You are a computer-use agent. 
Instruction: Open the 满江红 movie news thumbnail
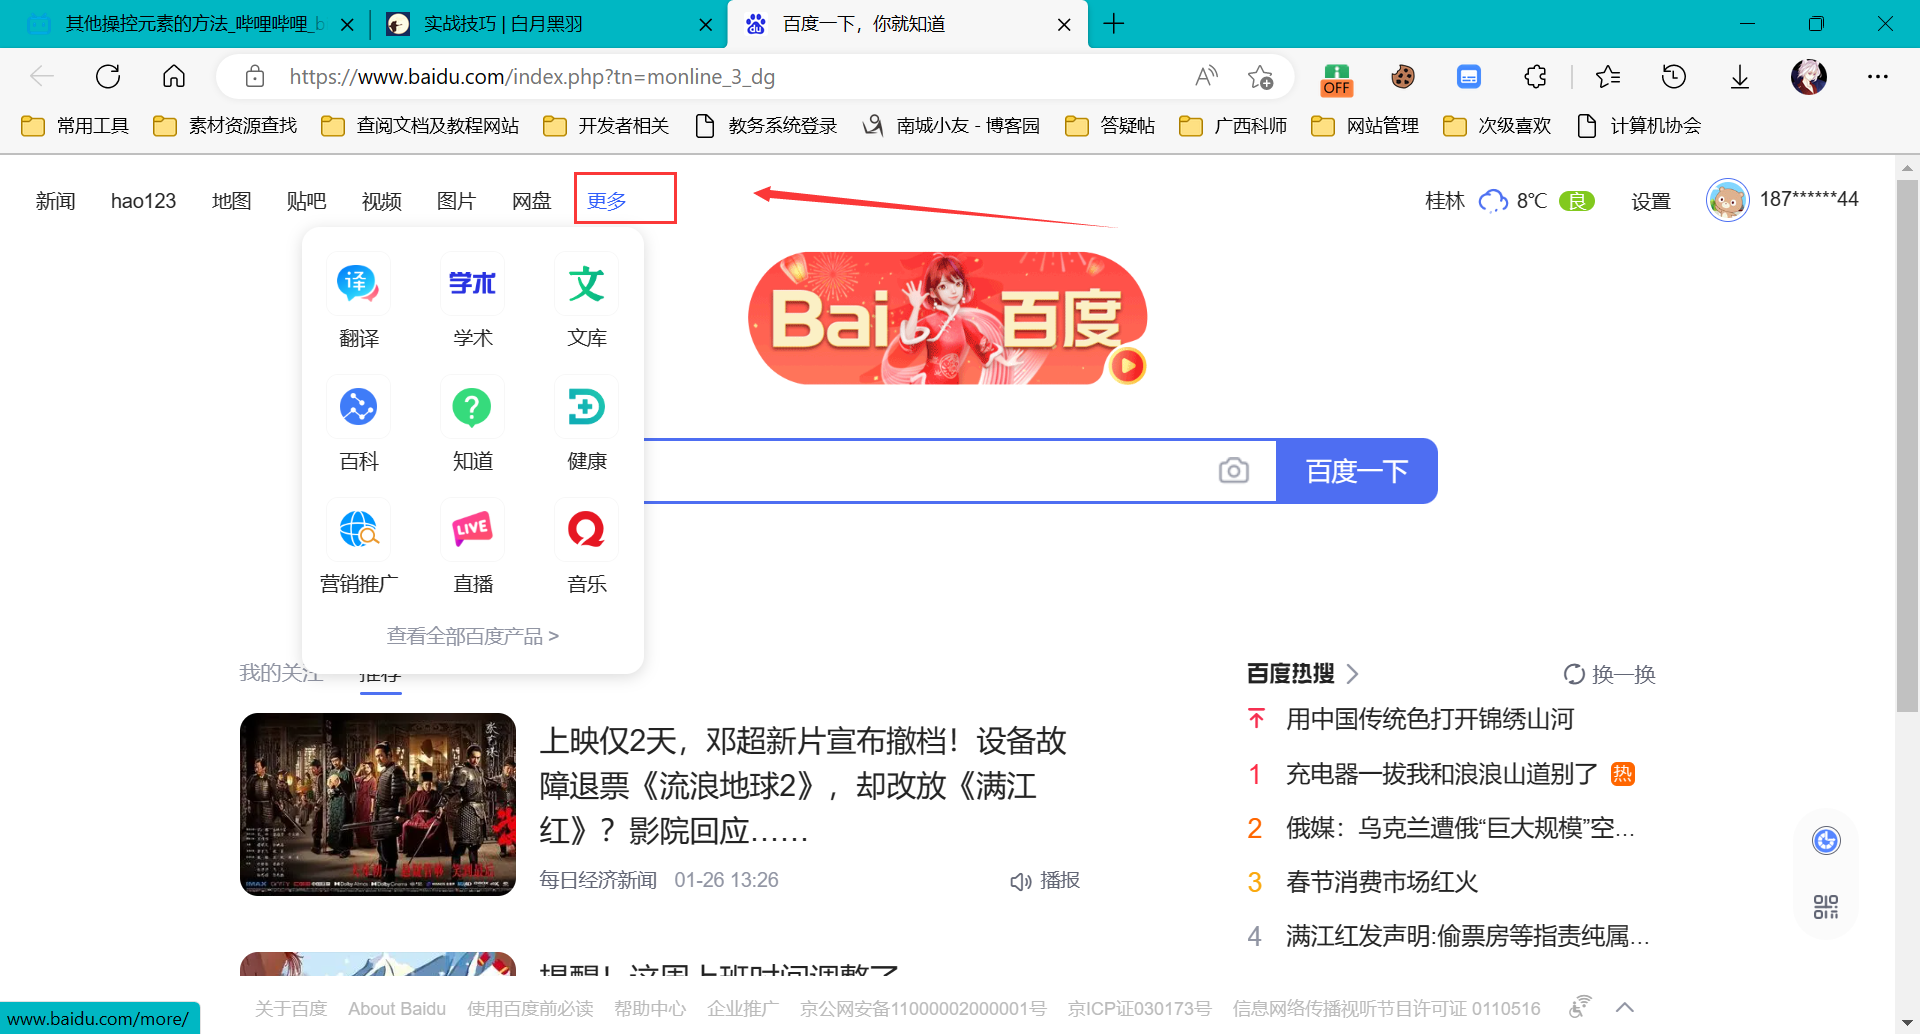[378, 804]
